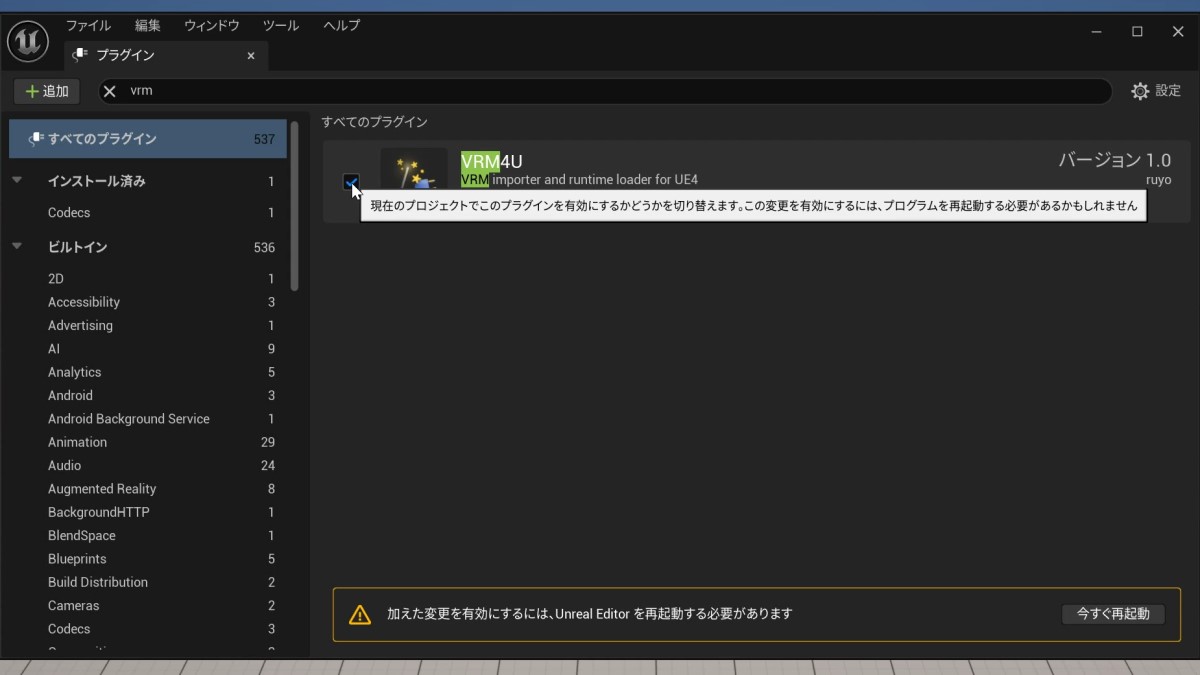Click the すべてのプラグイン heading above results

[374, 122]
